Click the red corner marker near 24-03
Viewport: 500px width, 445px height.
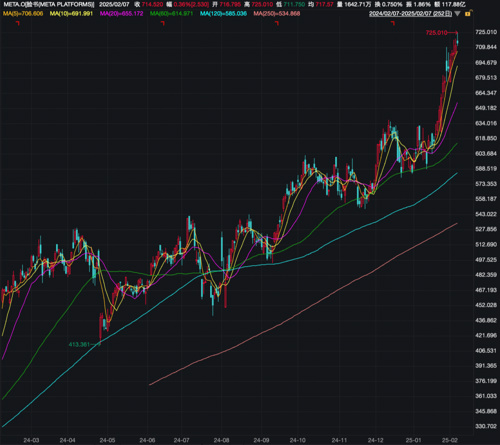point(18,23)
